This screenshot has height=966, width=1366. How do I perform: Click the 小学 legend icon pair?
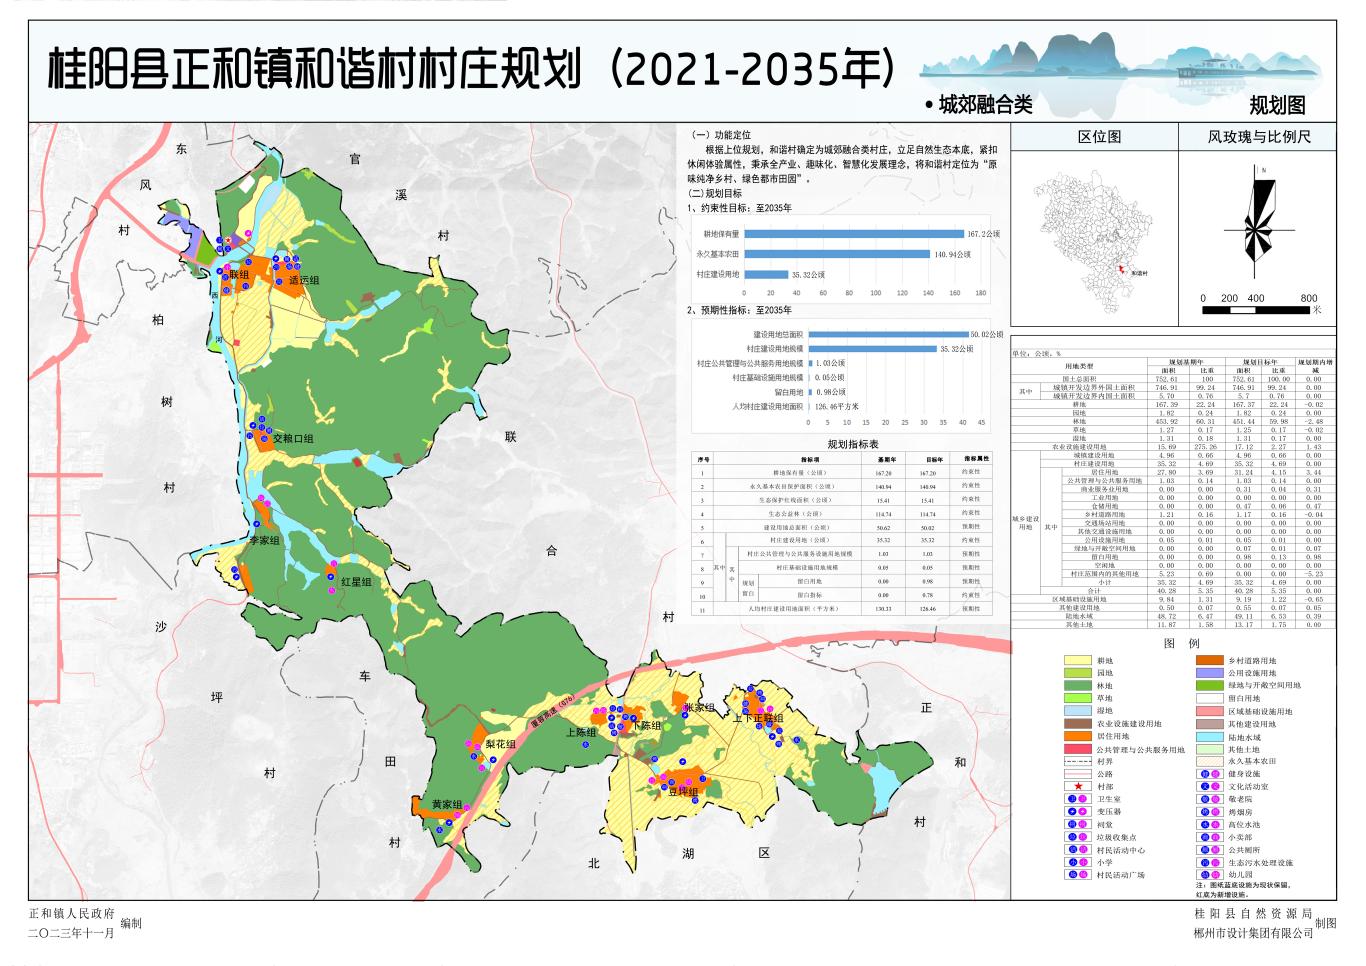[1077, 862]
